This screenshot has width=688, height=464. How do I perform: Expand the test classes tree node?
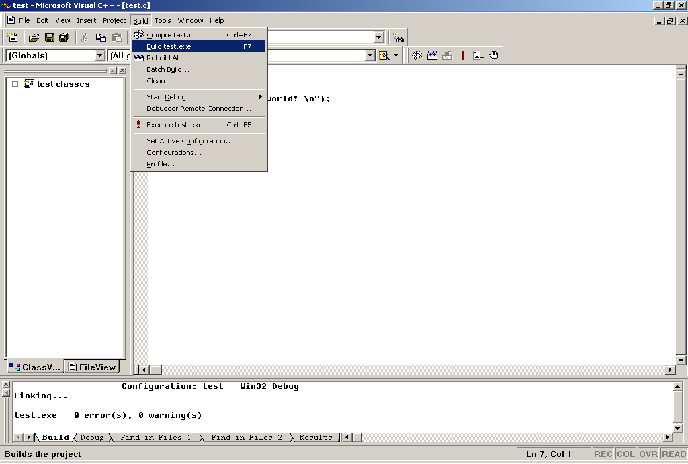coord(15,84)
